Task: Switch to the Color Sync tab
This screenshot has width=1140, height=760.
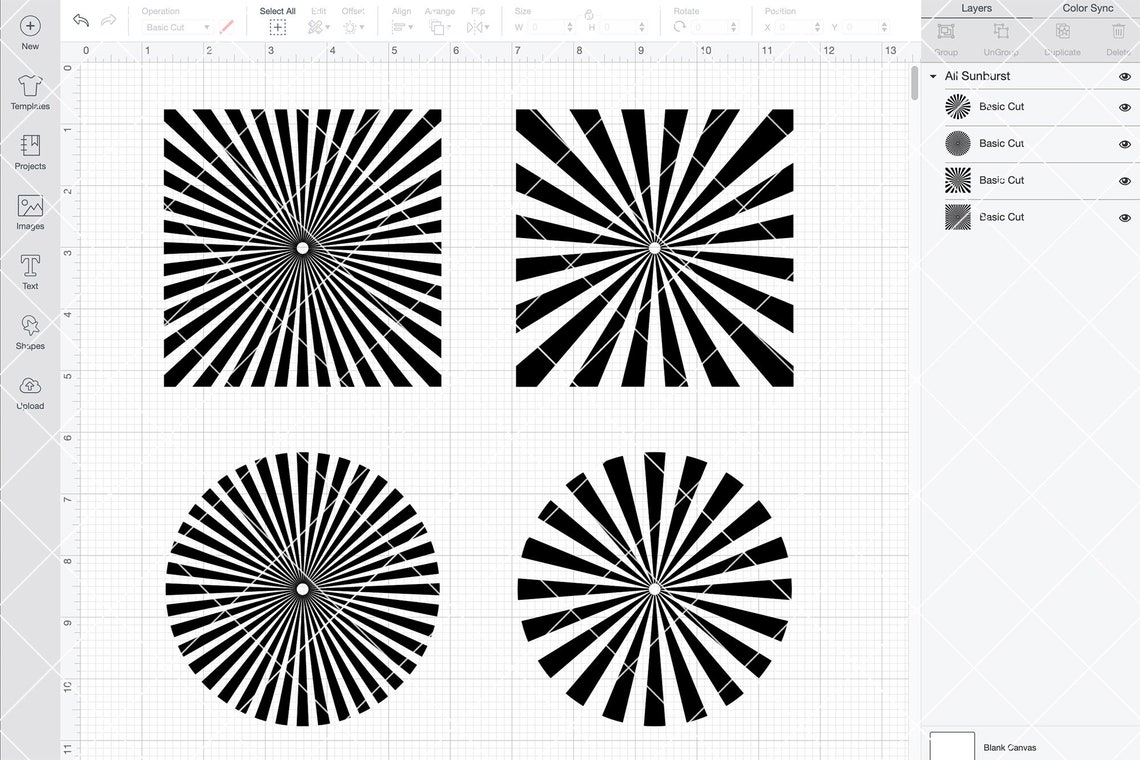Action: click(1087, 8)
